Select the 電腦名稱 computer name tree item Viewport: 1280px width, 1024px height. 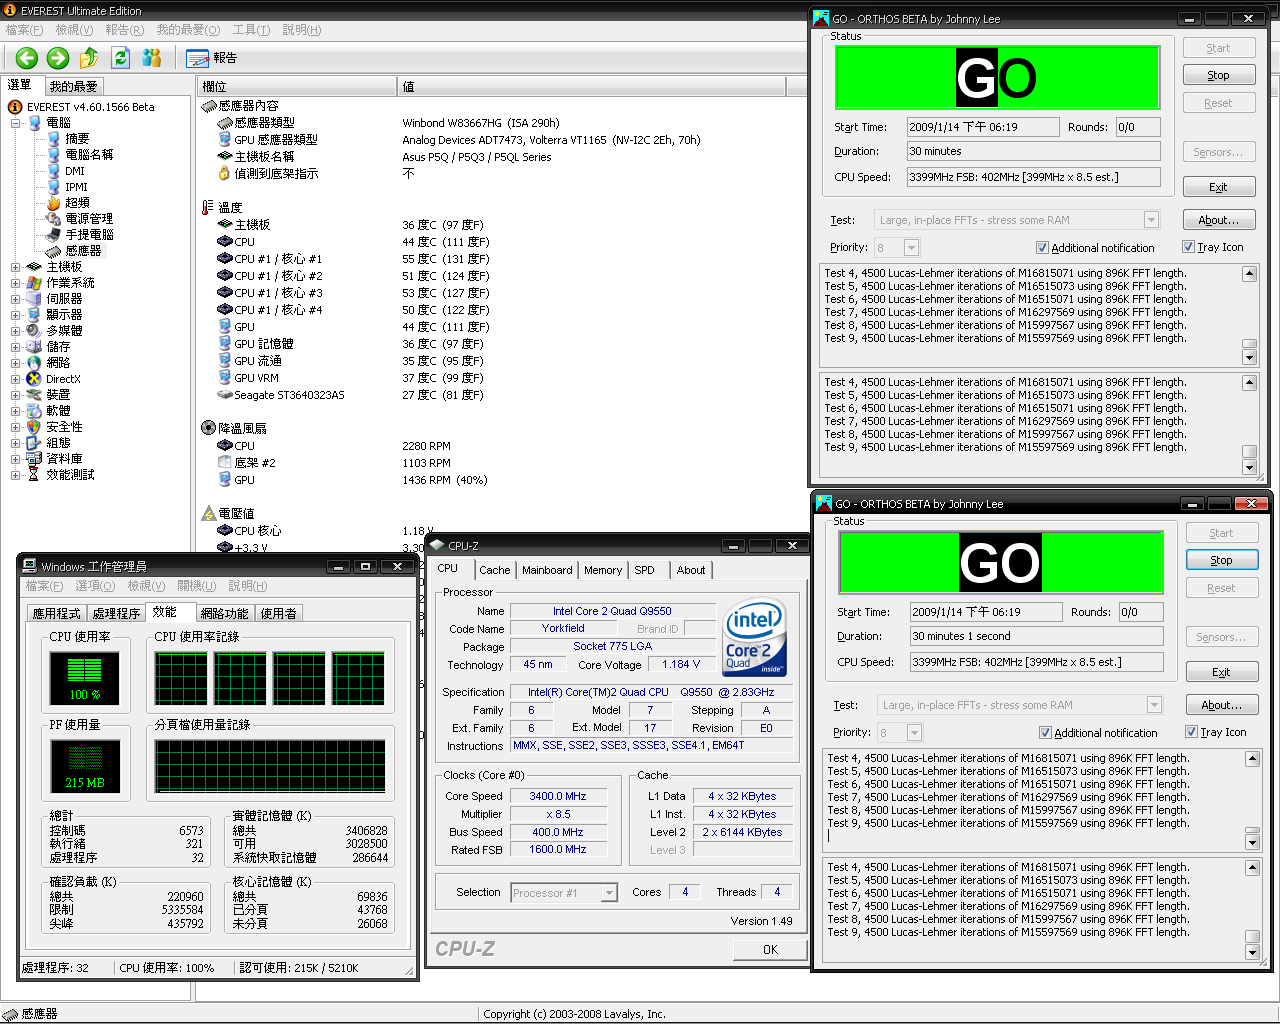click(x=89, y=155)
